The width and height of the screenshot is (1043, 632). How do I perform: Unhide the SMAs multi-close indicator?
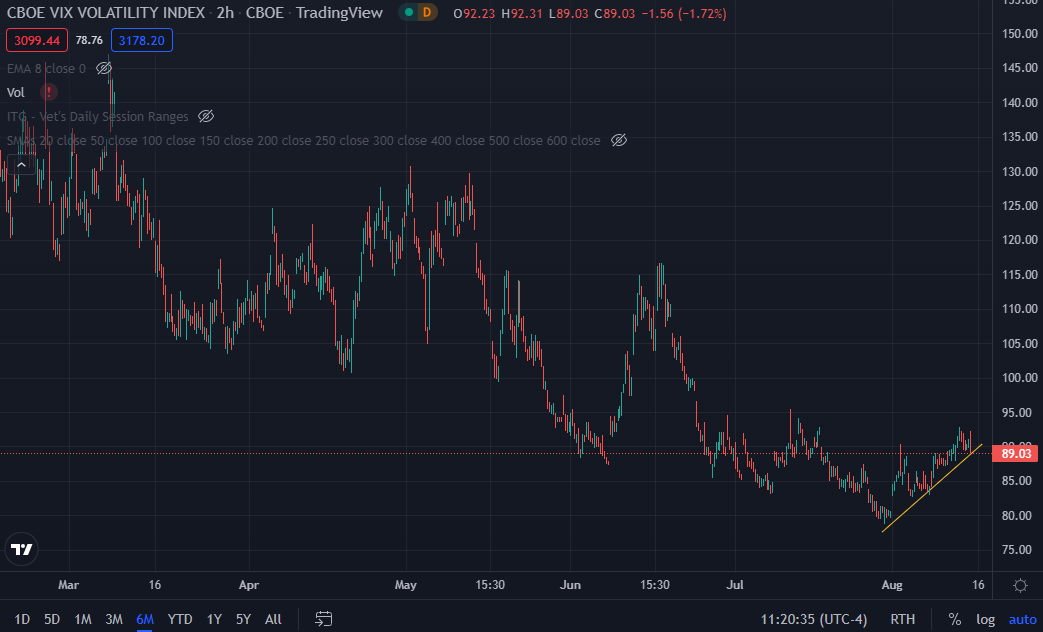(x=619, y=140)
